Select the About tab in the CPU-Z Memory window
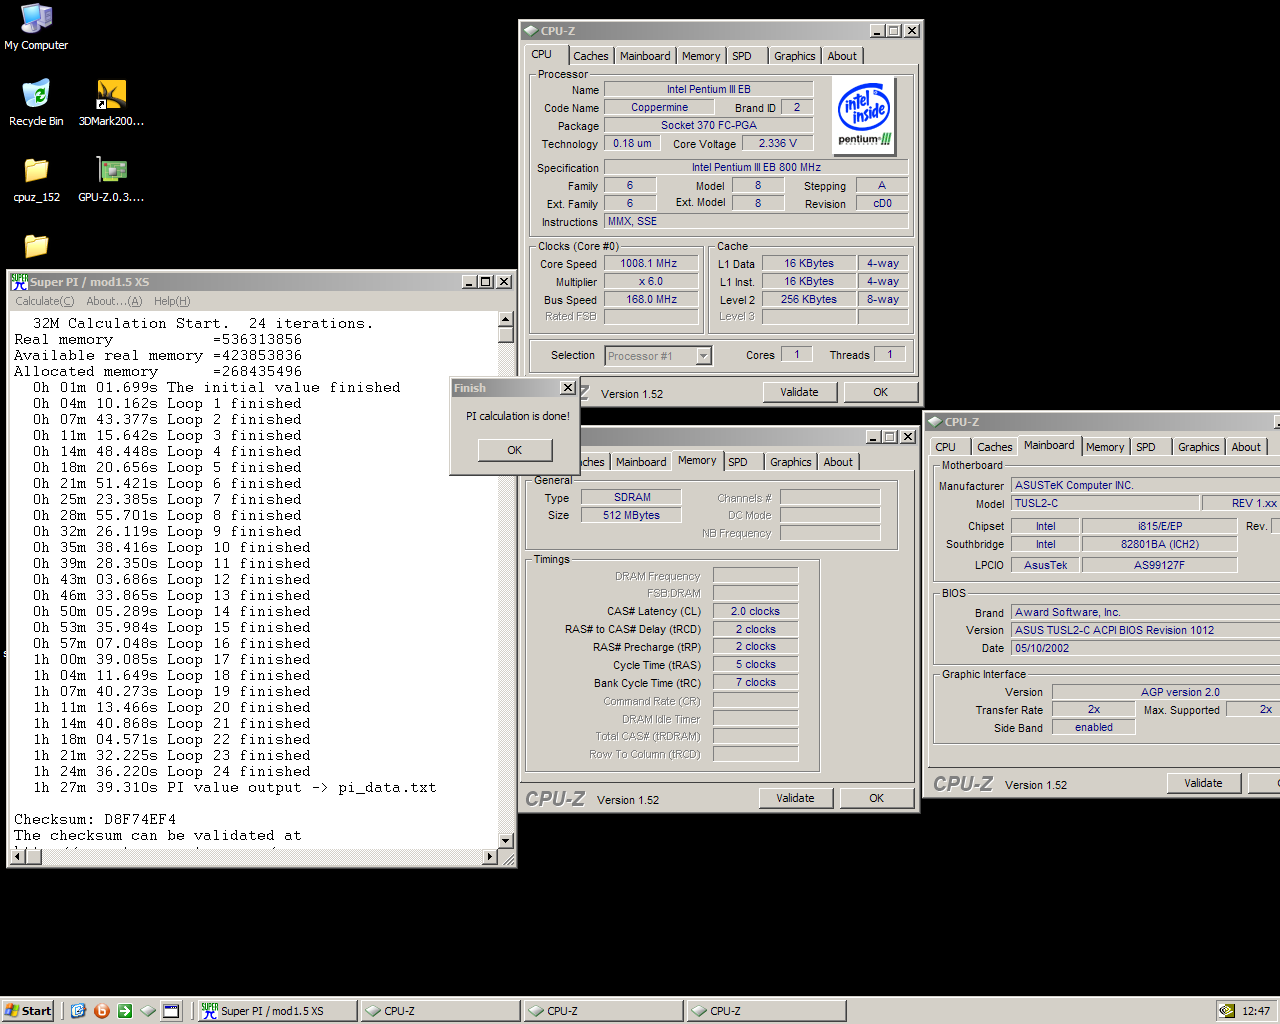 click(838, 462)
